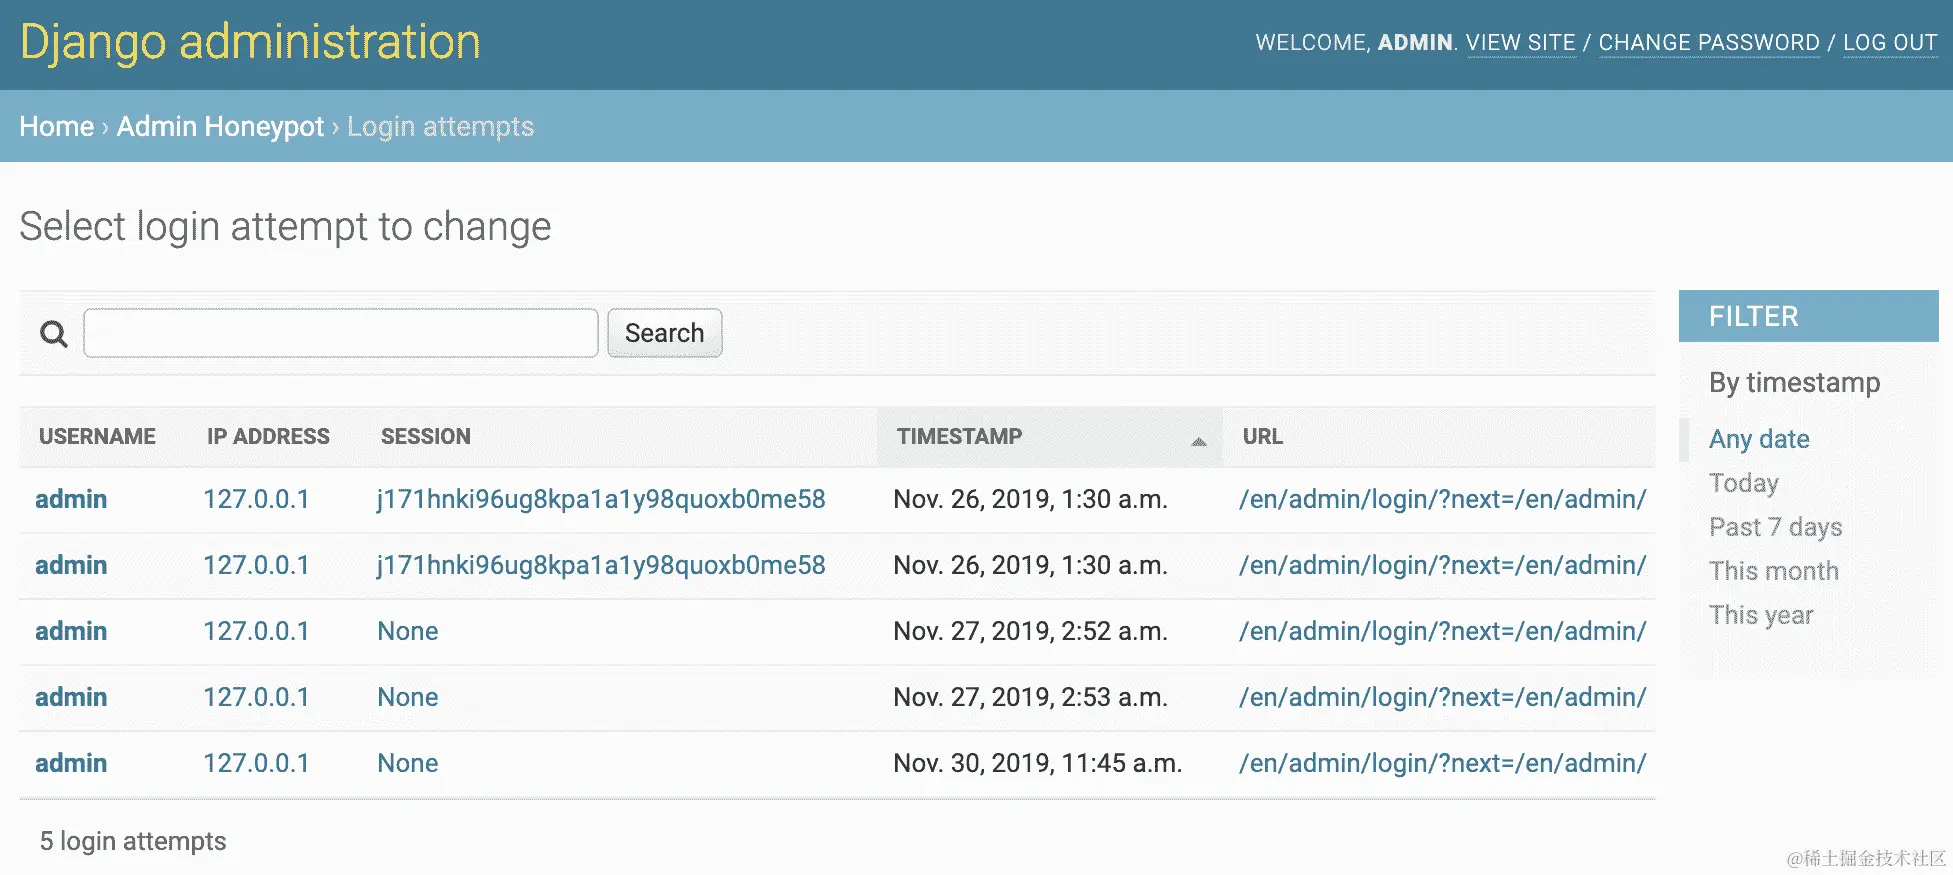The image size is (1953, 875).
Task: Click the FILTER panel header
Action: pos(1808,316)
